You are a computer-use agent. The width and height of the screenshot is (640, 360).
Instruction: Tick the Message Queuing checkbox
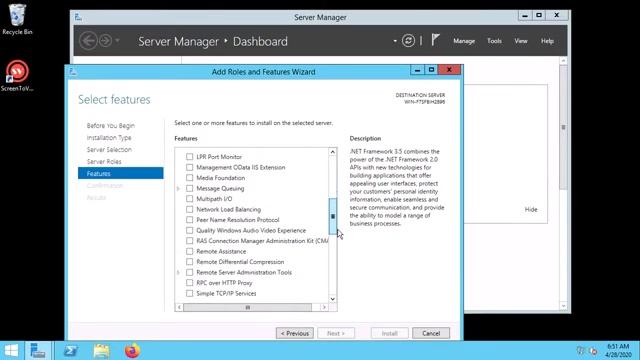point(189,188)
